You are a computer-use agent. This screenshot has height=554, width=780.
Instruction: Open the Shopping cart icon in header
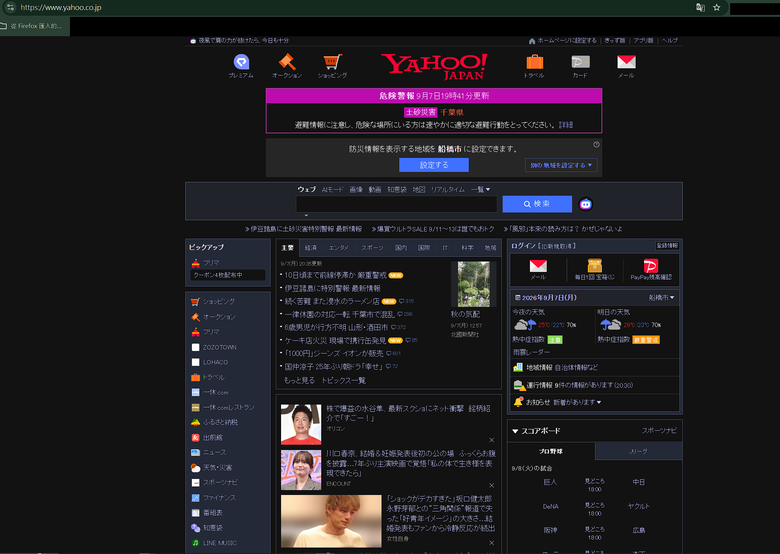pos(332,62)
